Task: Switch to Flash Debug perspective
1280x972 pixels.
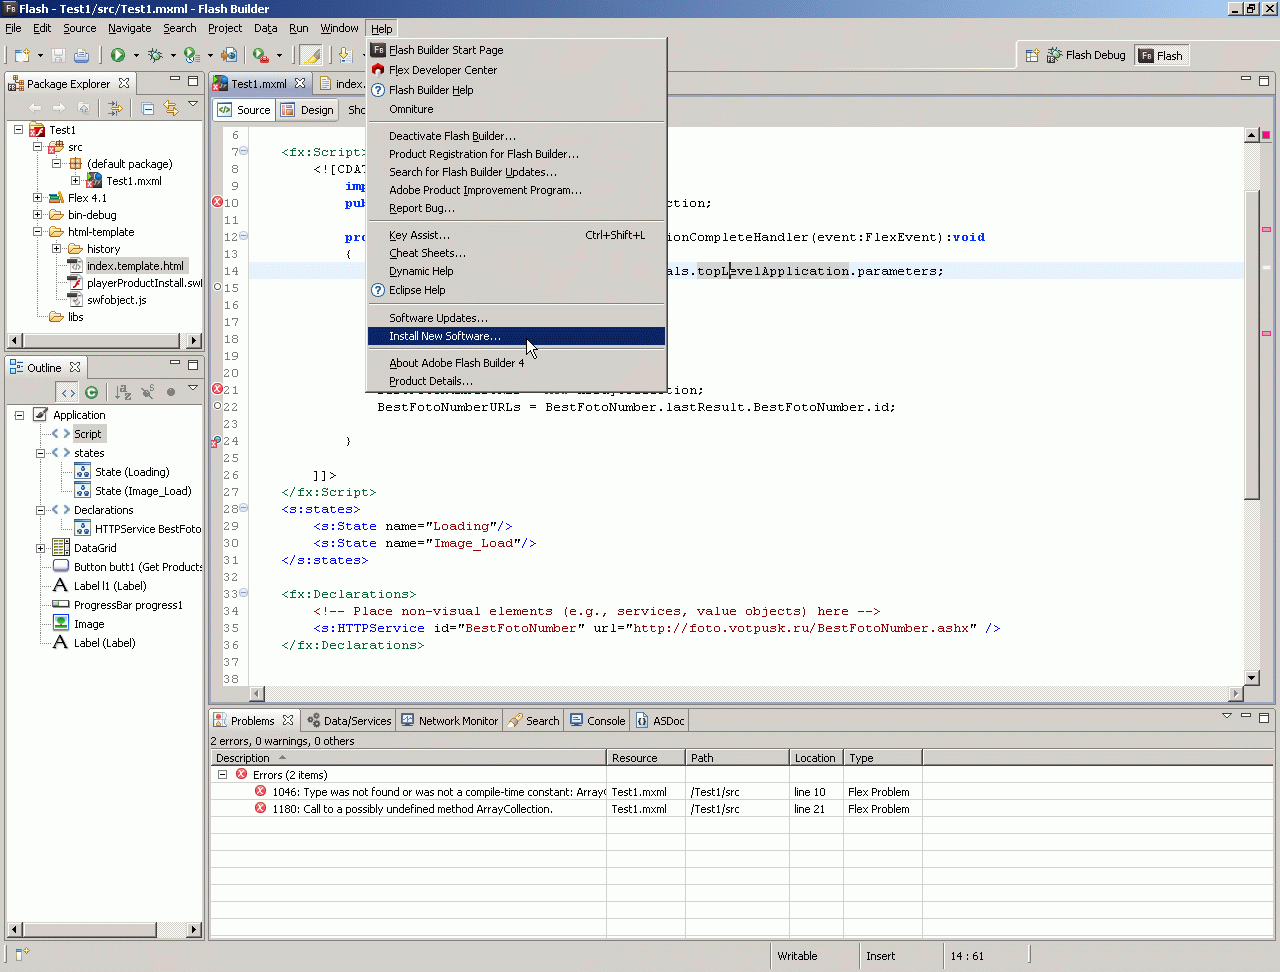Action: click(1085, 56)
